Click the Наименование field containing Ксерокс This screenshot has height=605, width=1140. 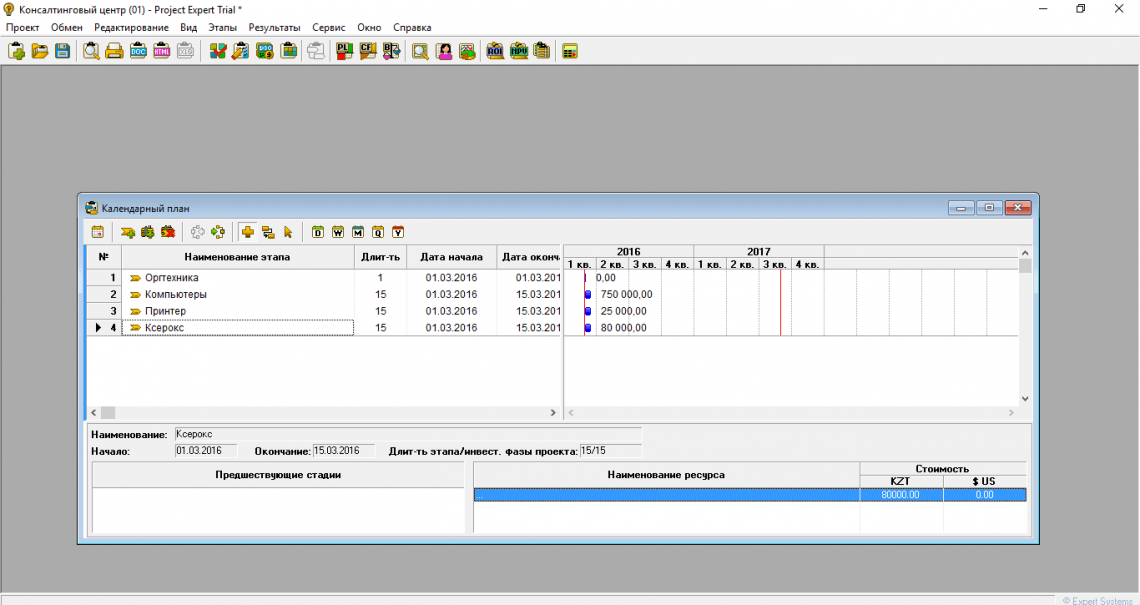pos(207,435)
